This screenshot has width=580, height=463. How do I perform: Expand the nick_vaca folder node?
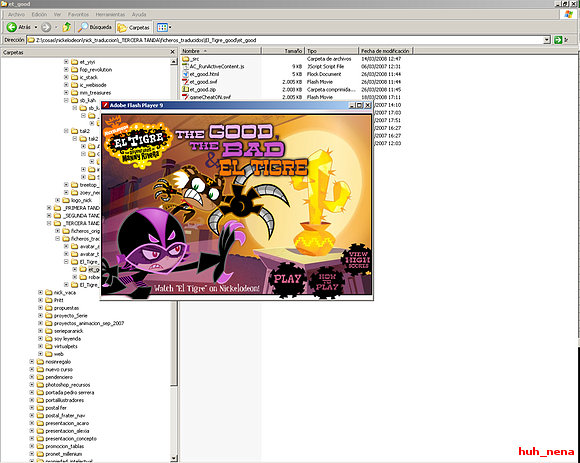(x=40, y=293)
